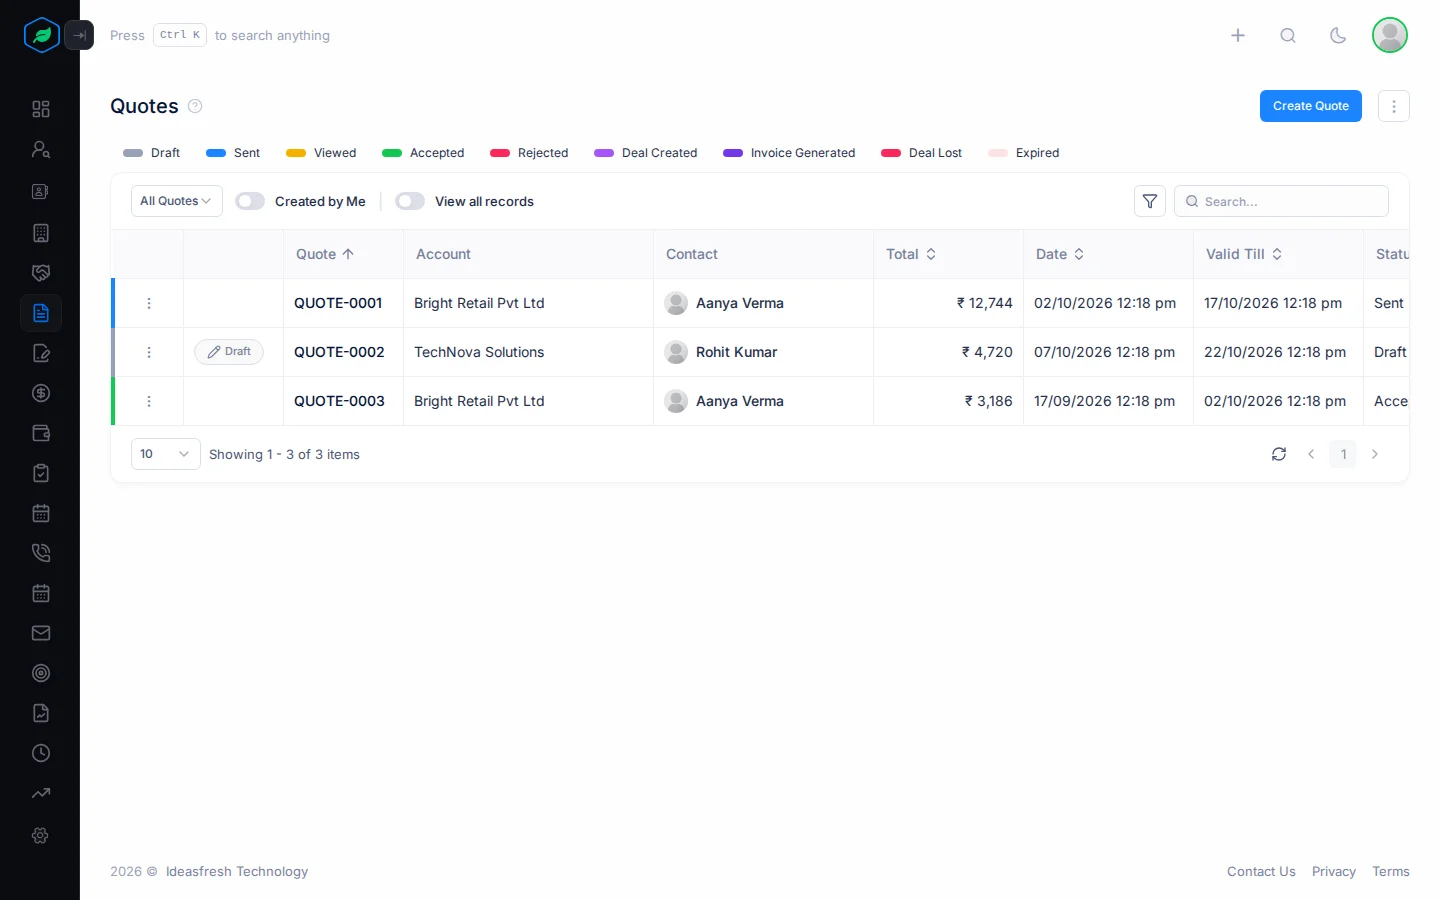Open the envelope mail sidebar icon
This screenshot has height=900, width=1440.
41,633
